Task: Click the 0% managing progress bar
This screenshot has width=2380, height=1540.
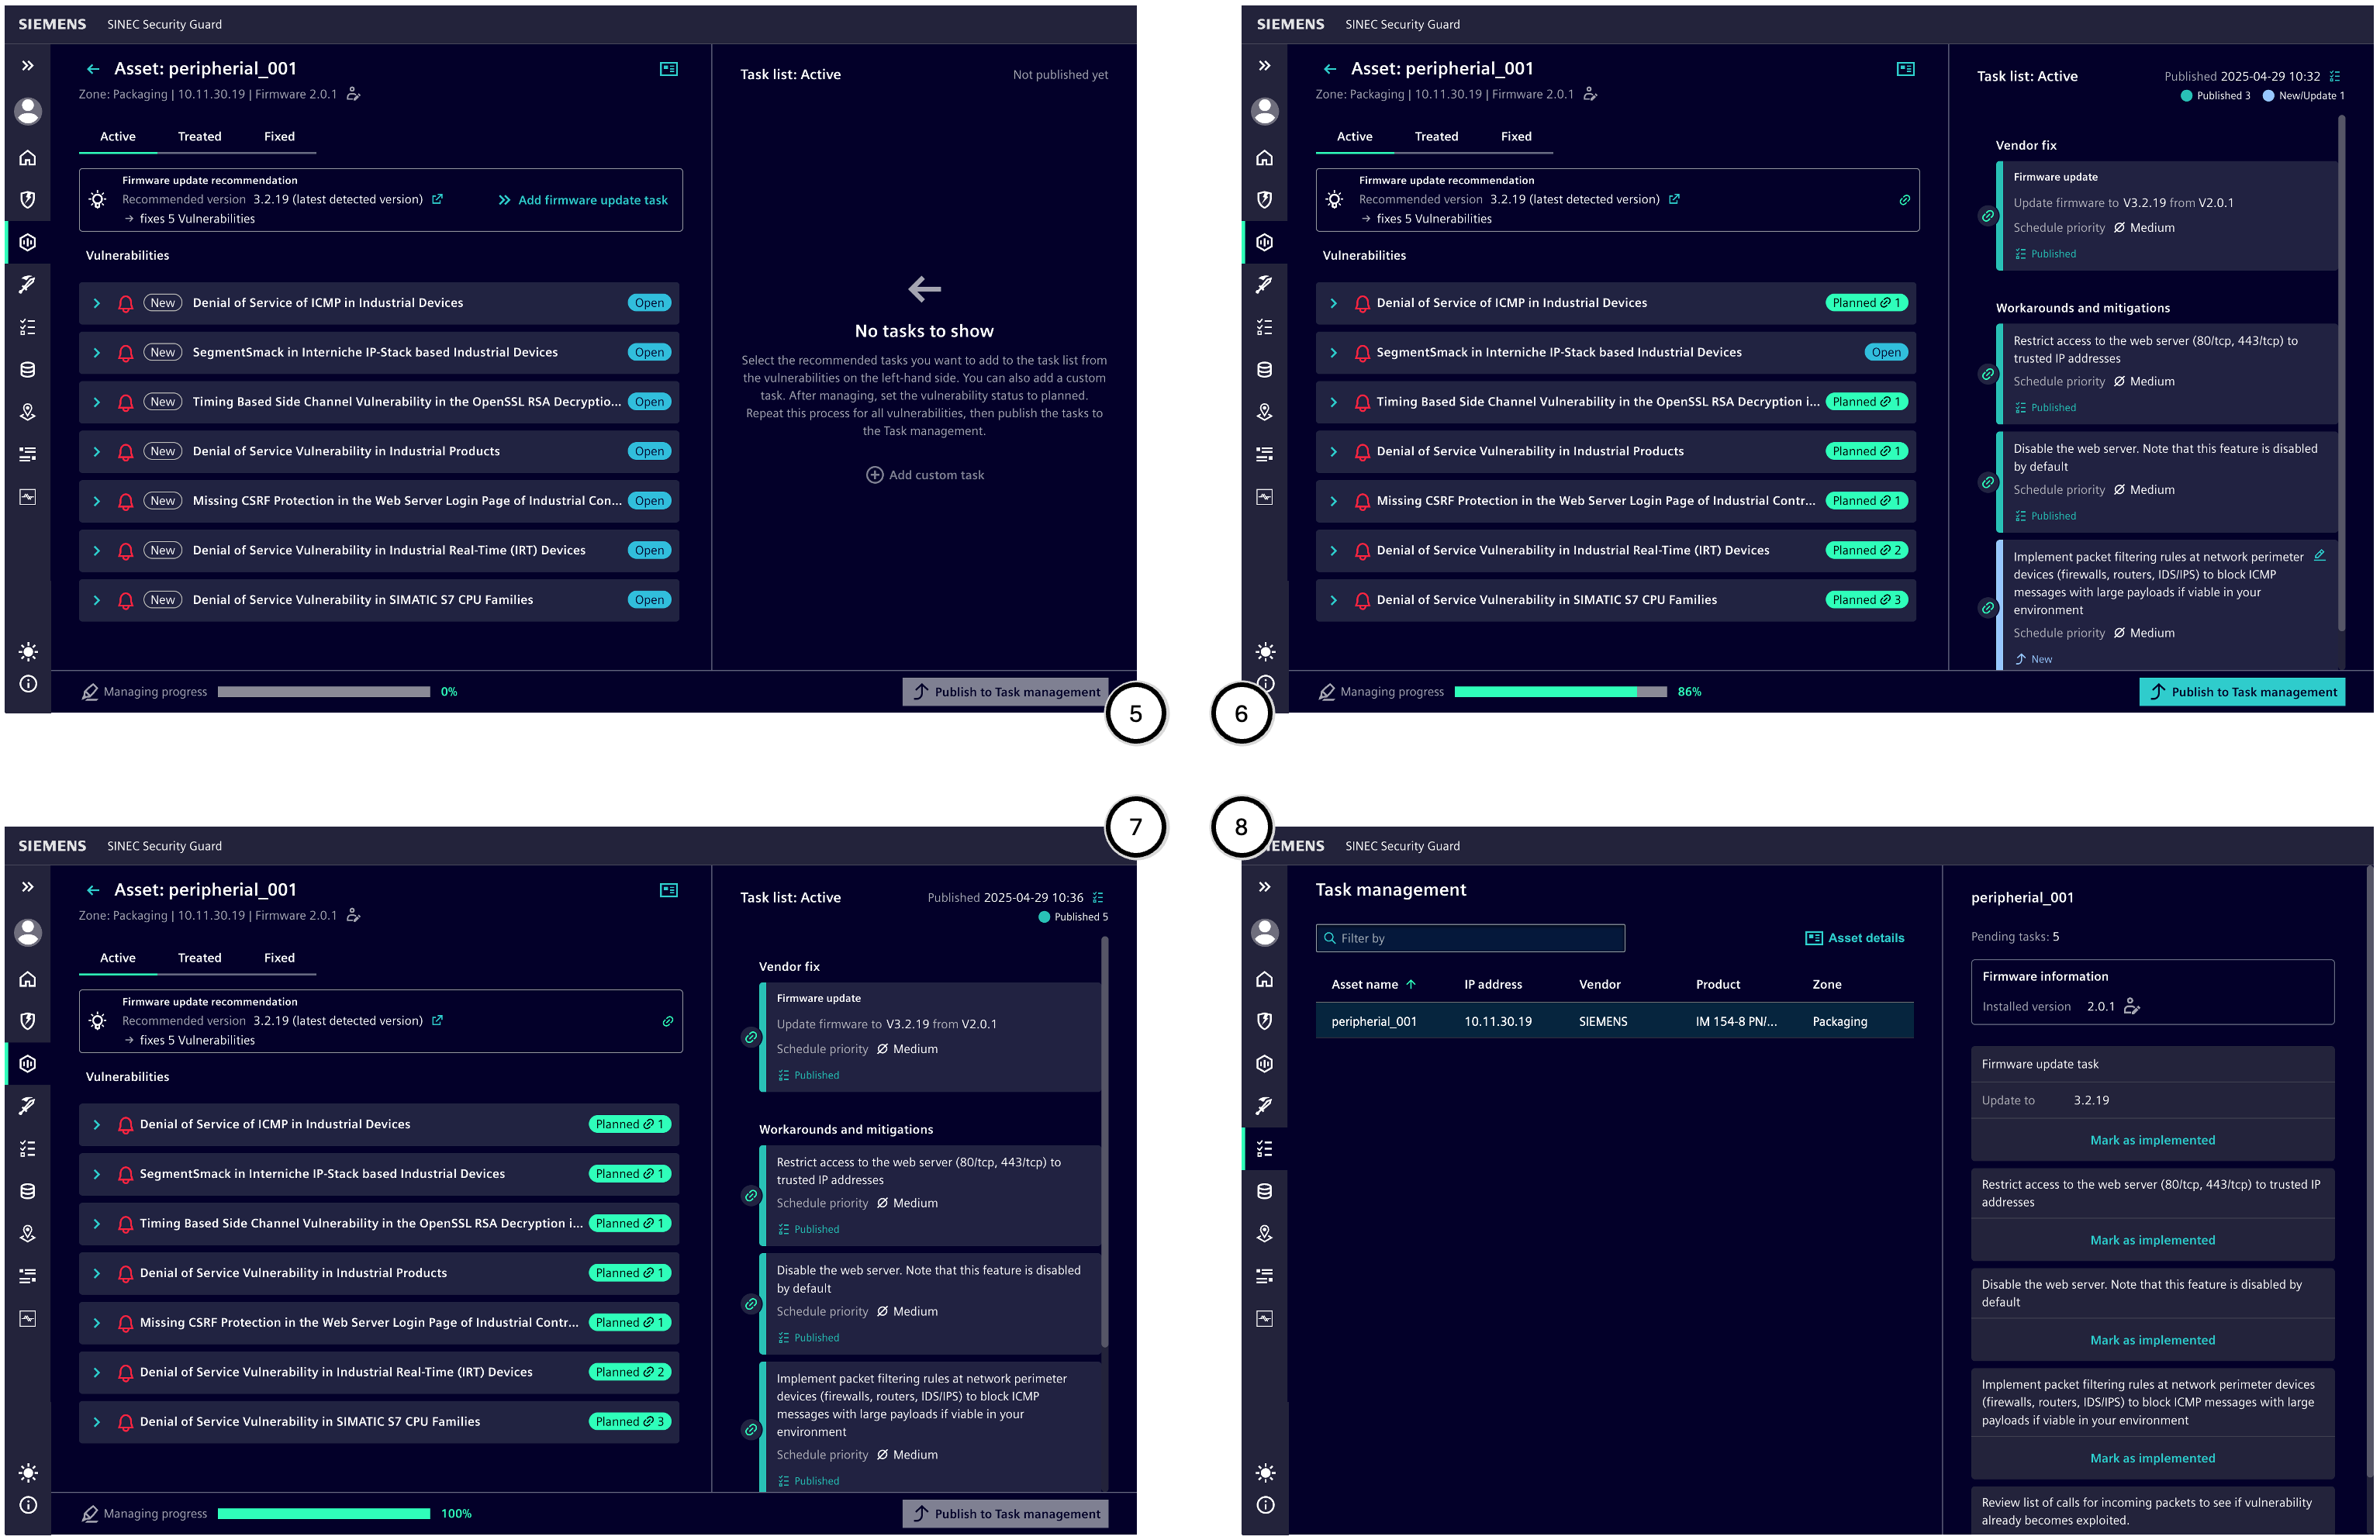Action: [324, 692]
